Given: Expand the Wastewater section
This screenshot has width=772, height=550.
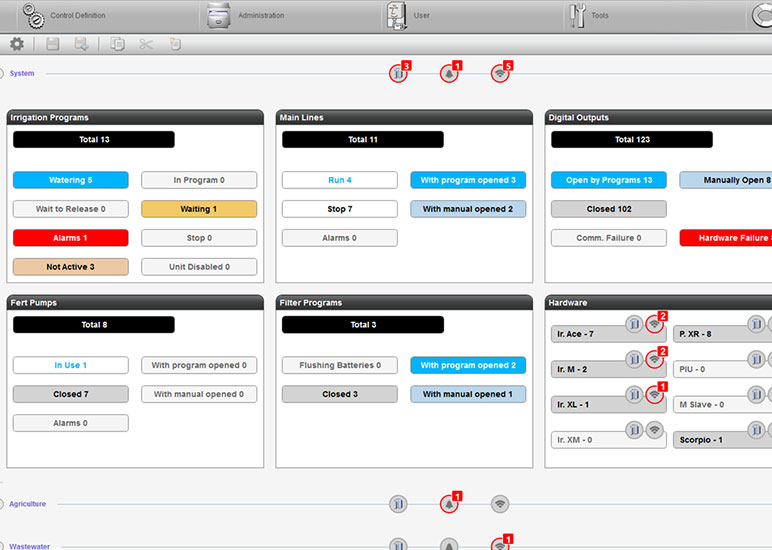Looking at the screenshot, I should coord(3,546).
